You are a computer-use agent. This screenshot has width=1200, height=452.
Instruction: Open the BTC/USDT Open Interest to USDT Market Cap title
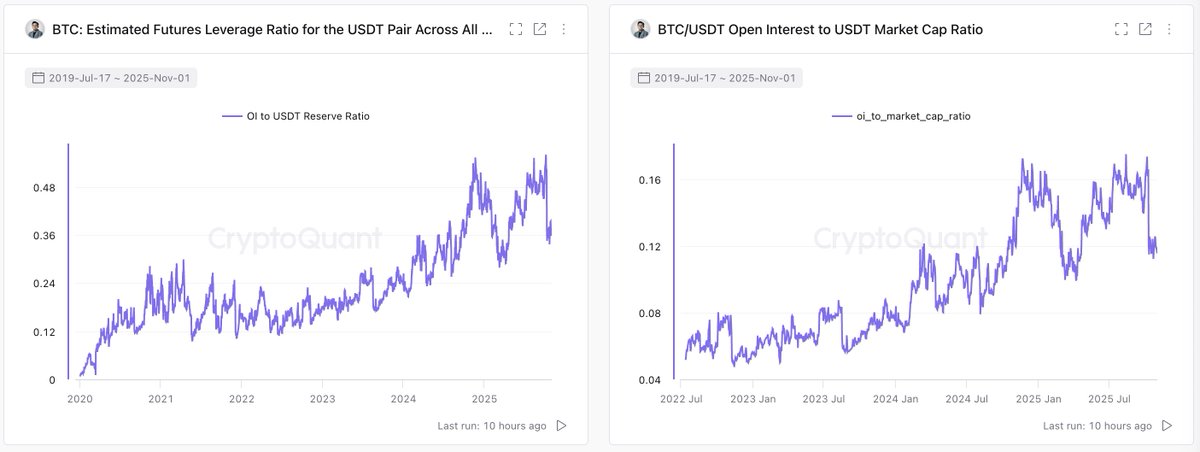(x=820, y=30)
